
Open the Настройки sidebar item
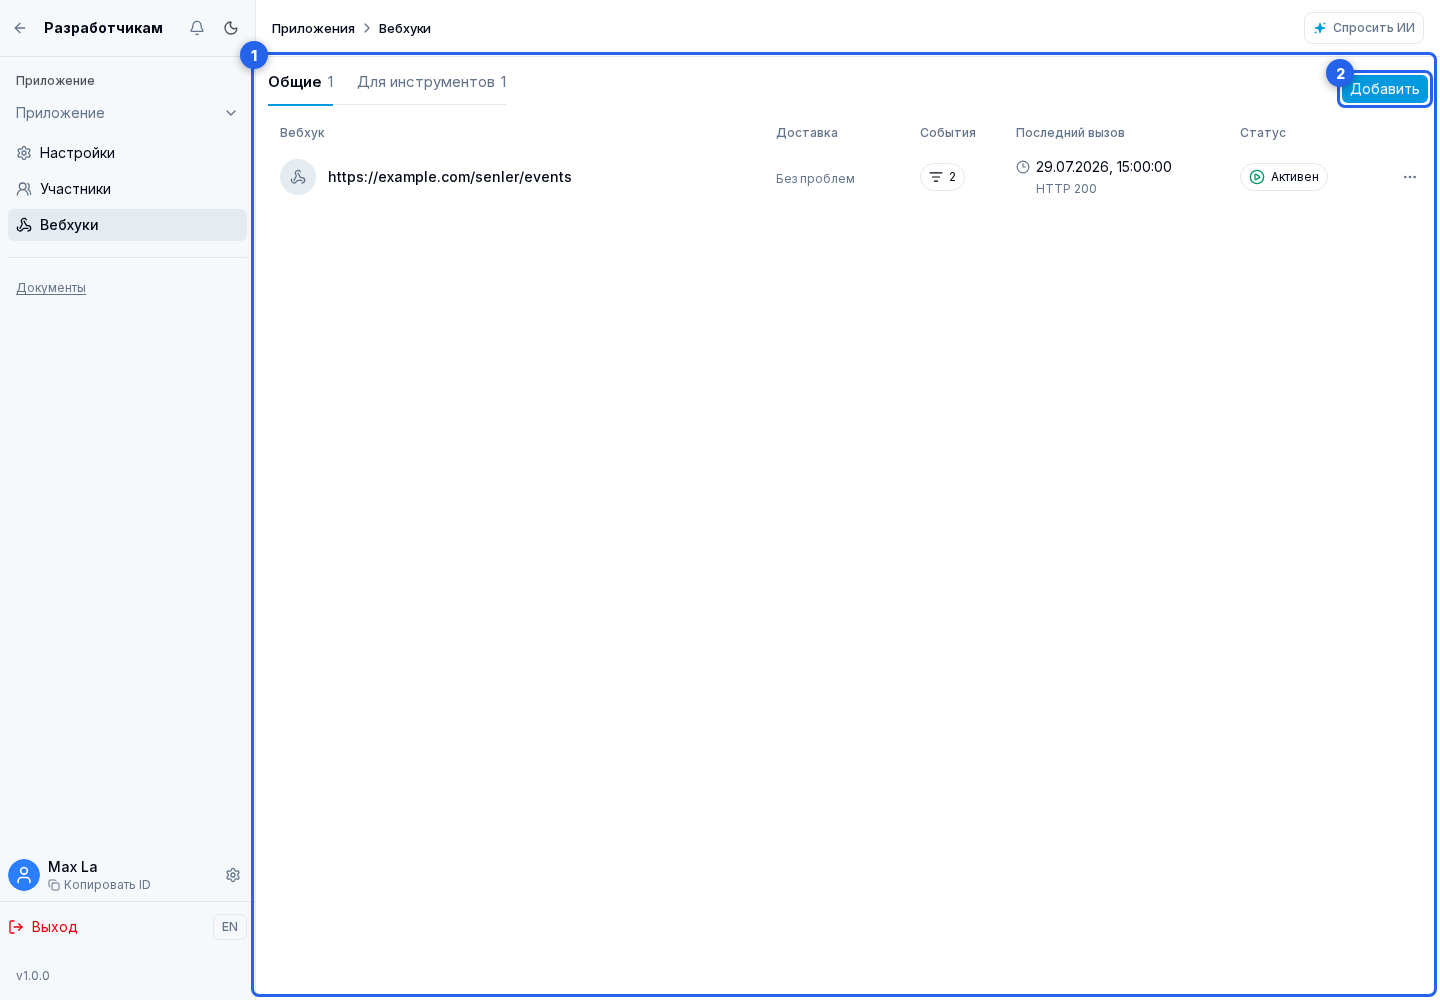click(127, 153)
